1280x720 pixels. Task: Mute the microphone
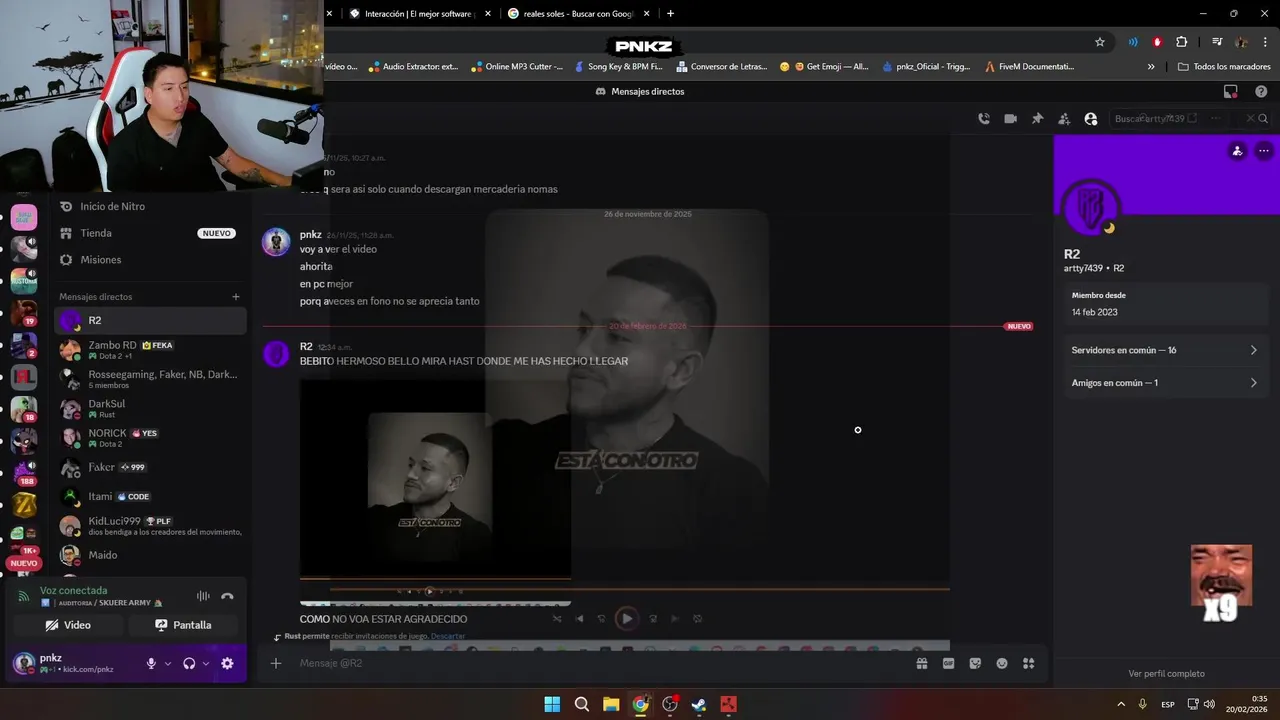coord(152,663)
